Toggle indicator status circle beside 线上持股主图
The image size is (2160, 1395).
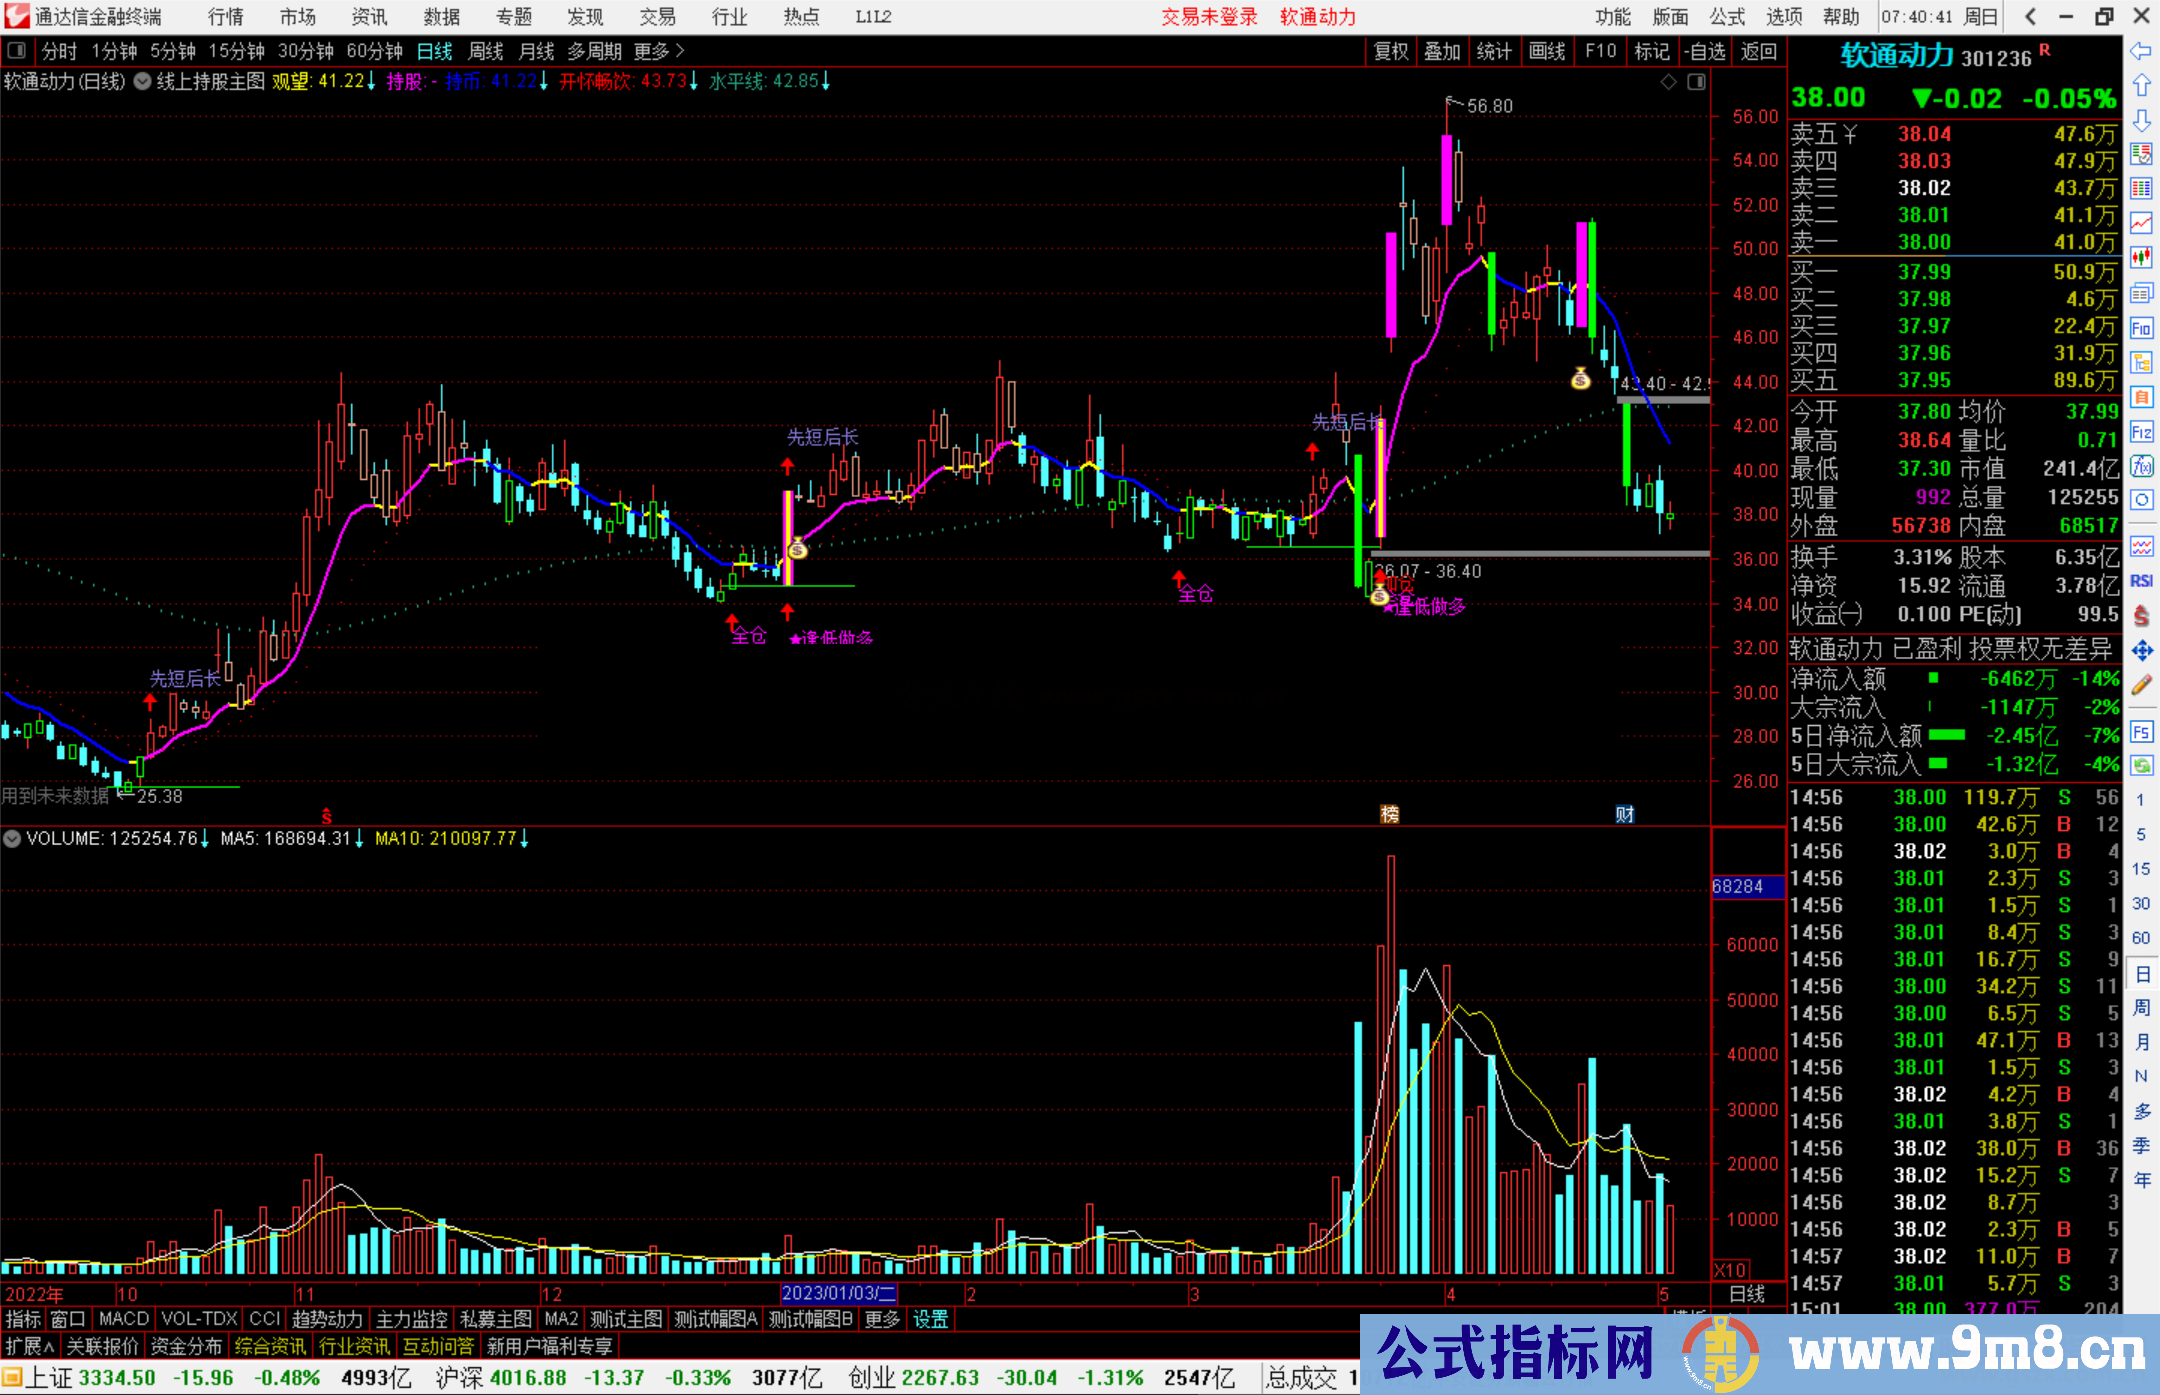[143, 82]
